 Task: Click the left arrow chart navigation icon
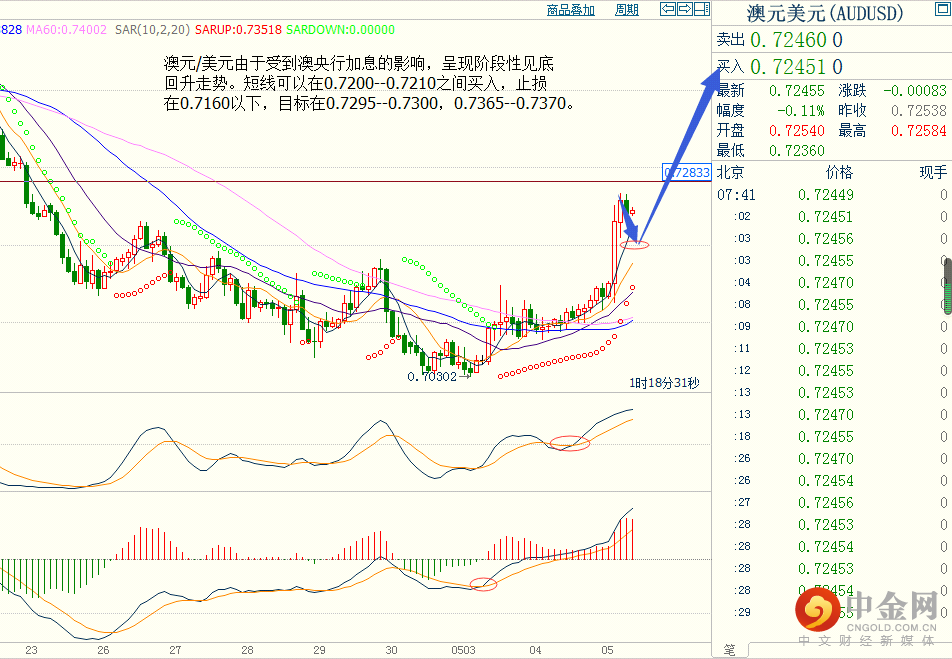click(668, 9)
